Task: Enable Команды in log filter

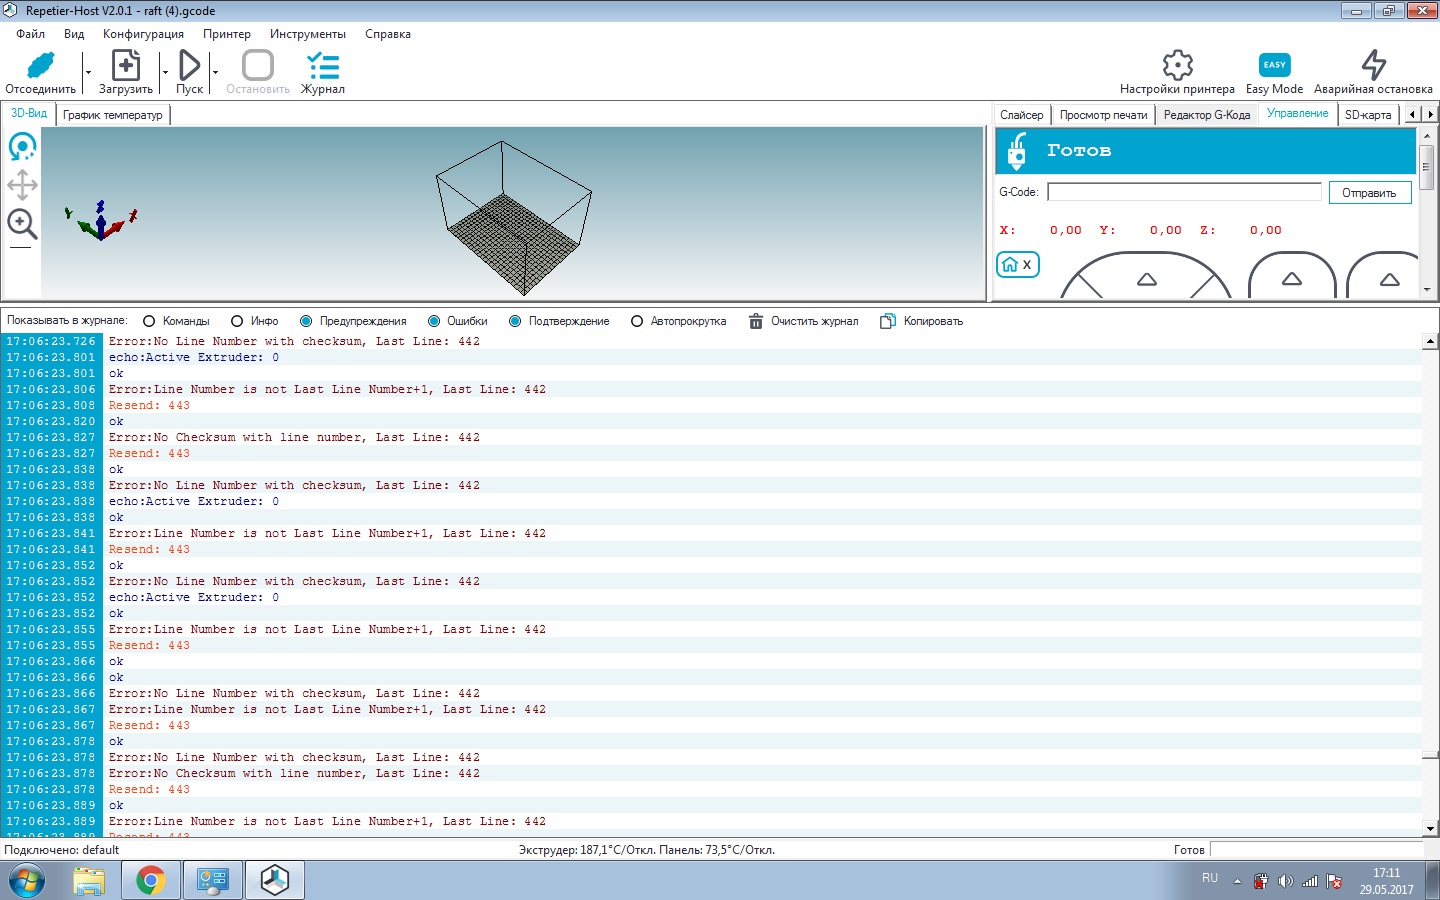Action: 149,321
